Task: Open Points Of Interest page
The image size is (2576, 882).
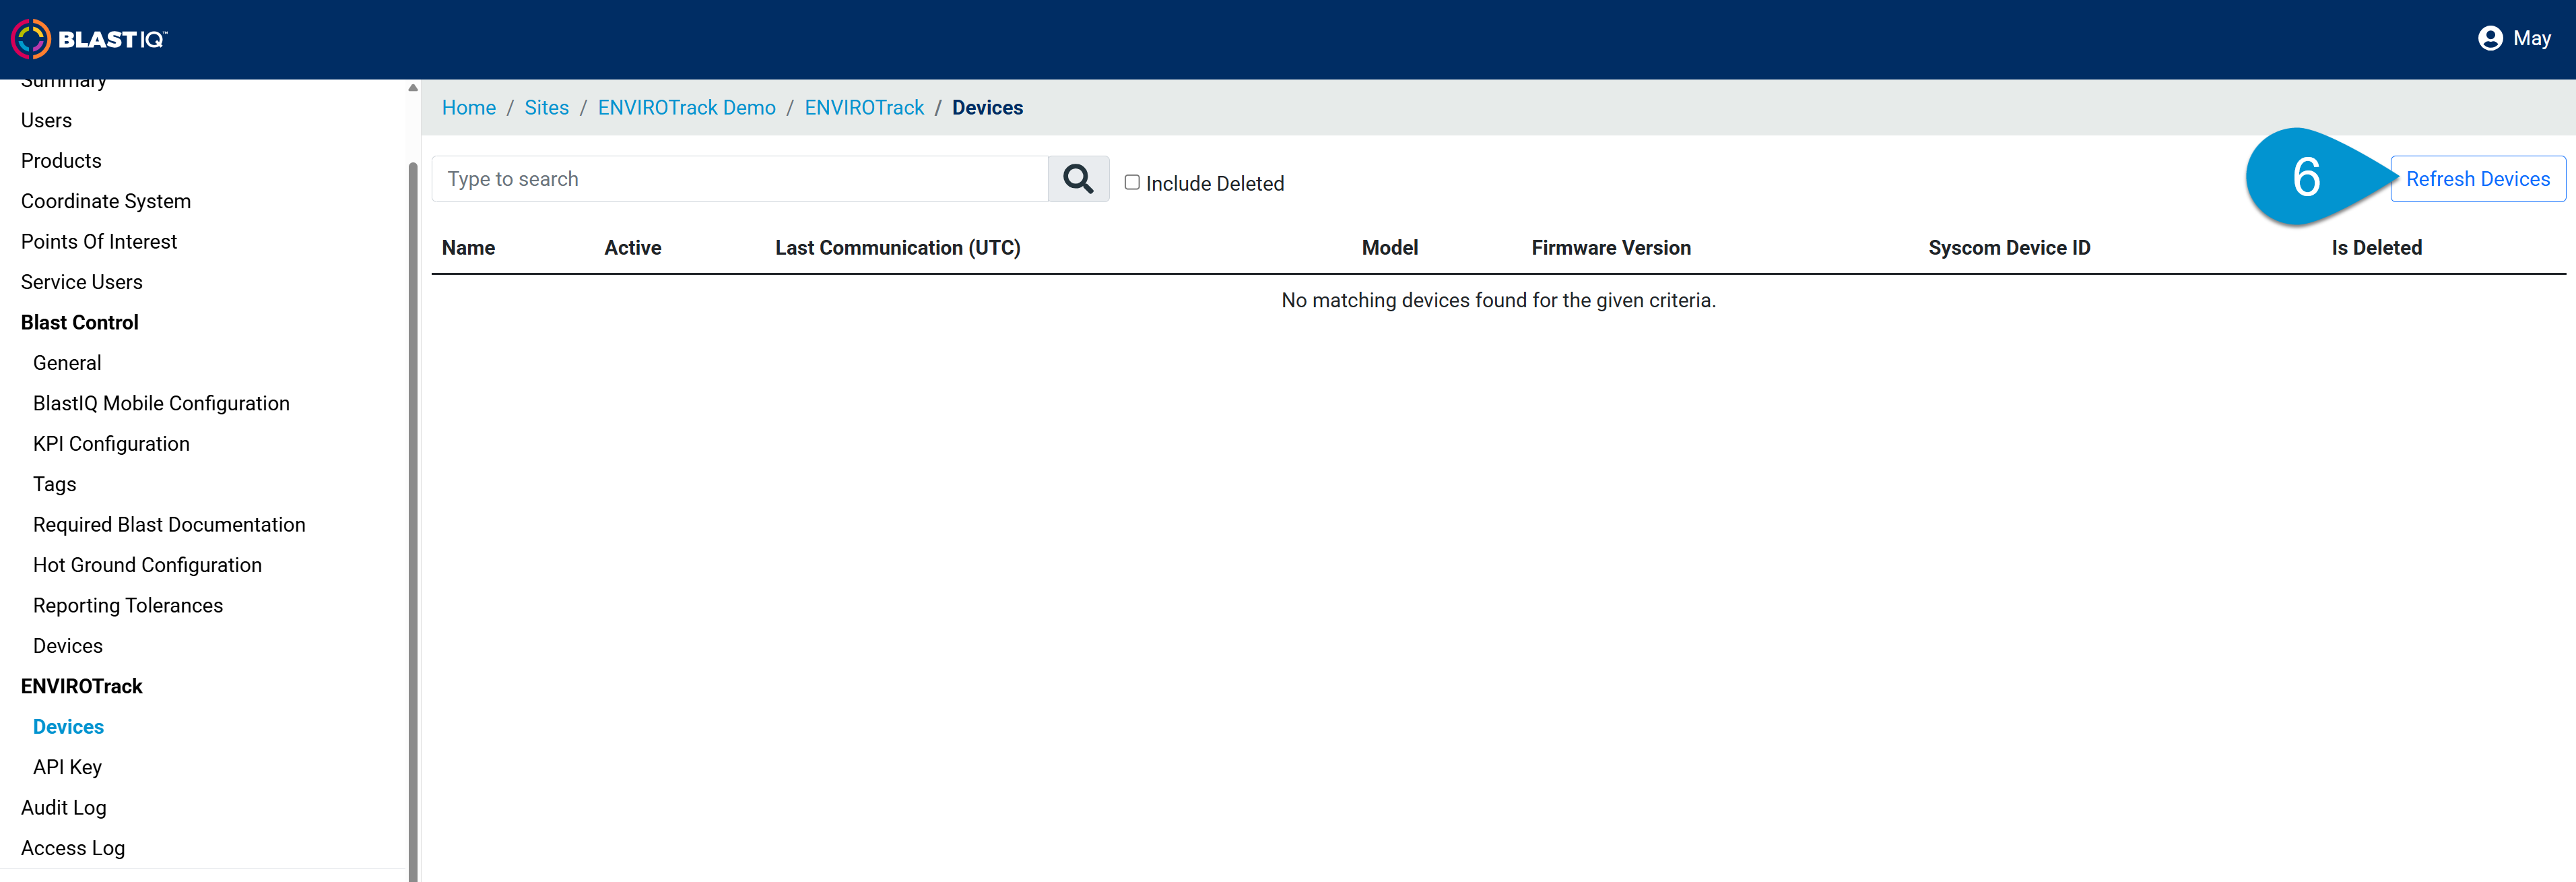Action: (x=99, y=242)
